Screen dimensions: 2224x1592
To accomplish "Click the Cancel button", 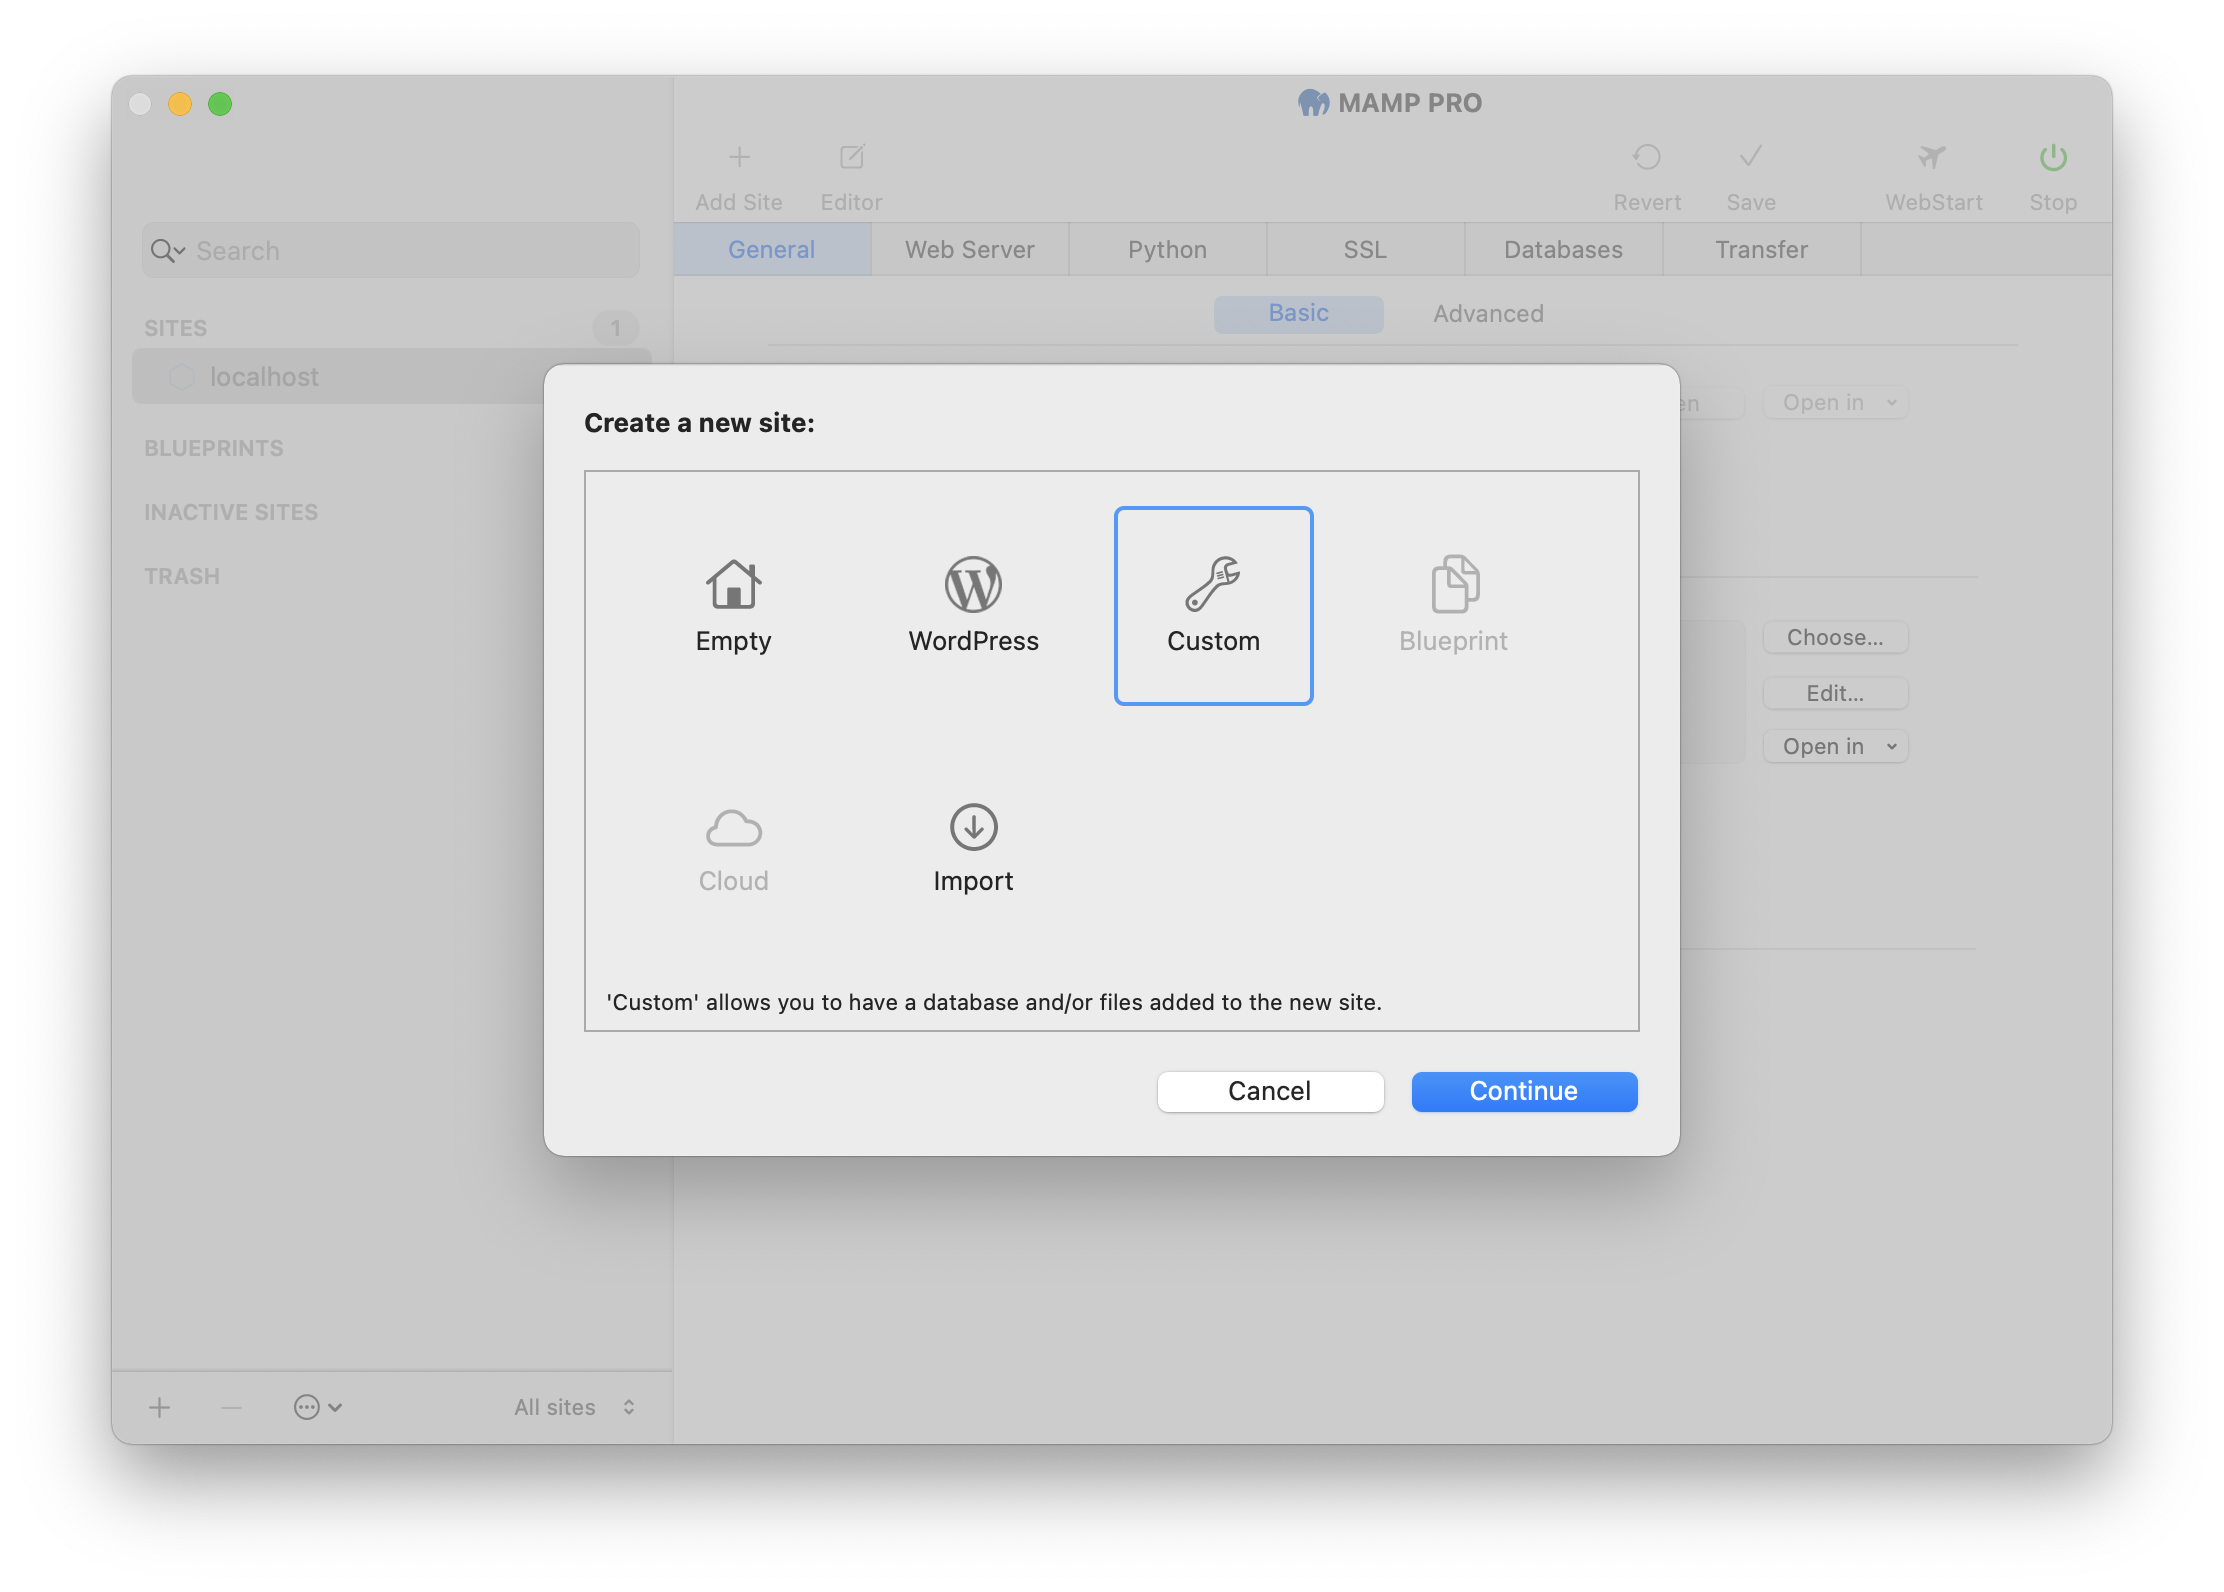I will [1270, 1089].
